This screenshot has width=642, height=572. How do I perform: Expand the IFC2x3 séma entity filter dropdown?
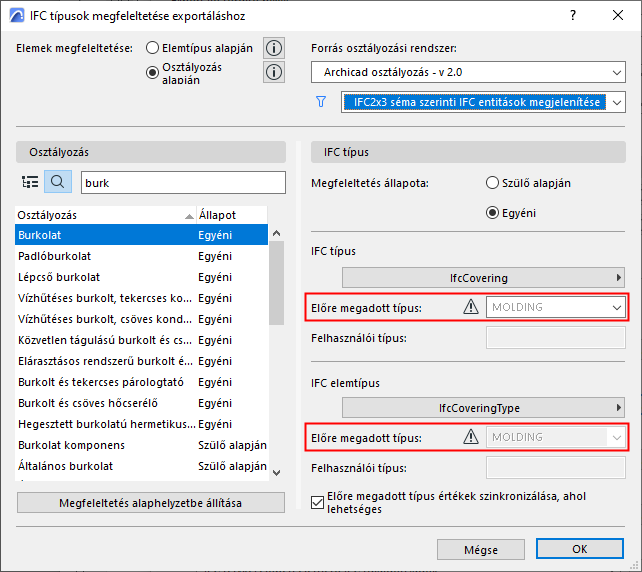tap(483, 102)
